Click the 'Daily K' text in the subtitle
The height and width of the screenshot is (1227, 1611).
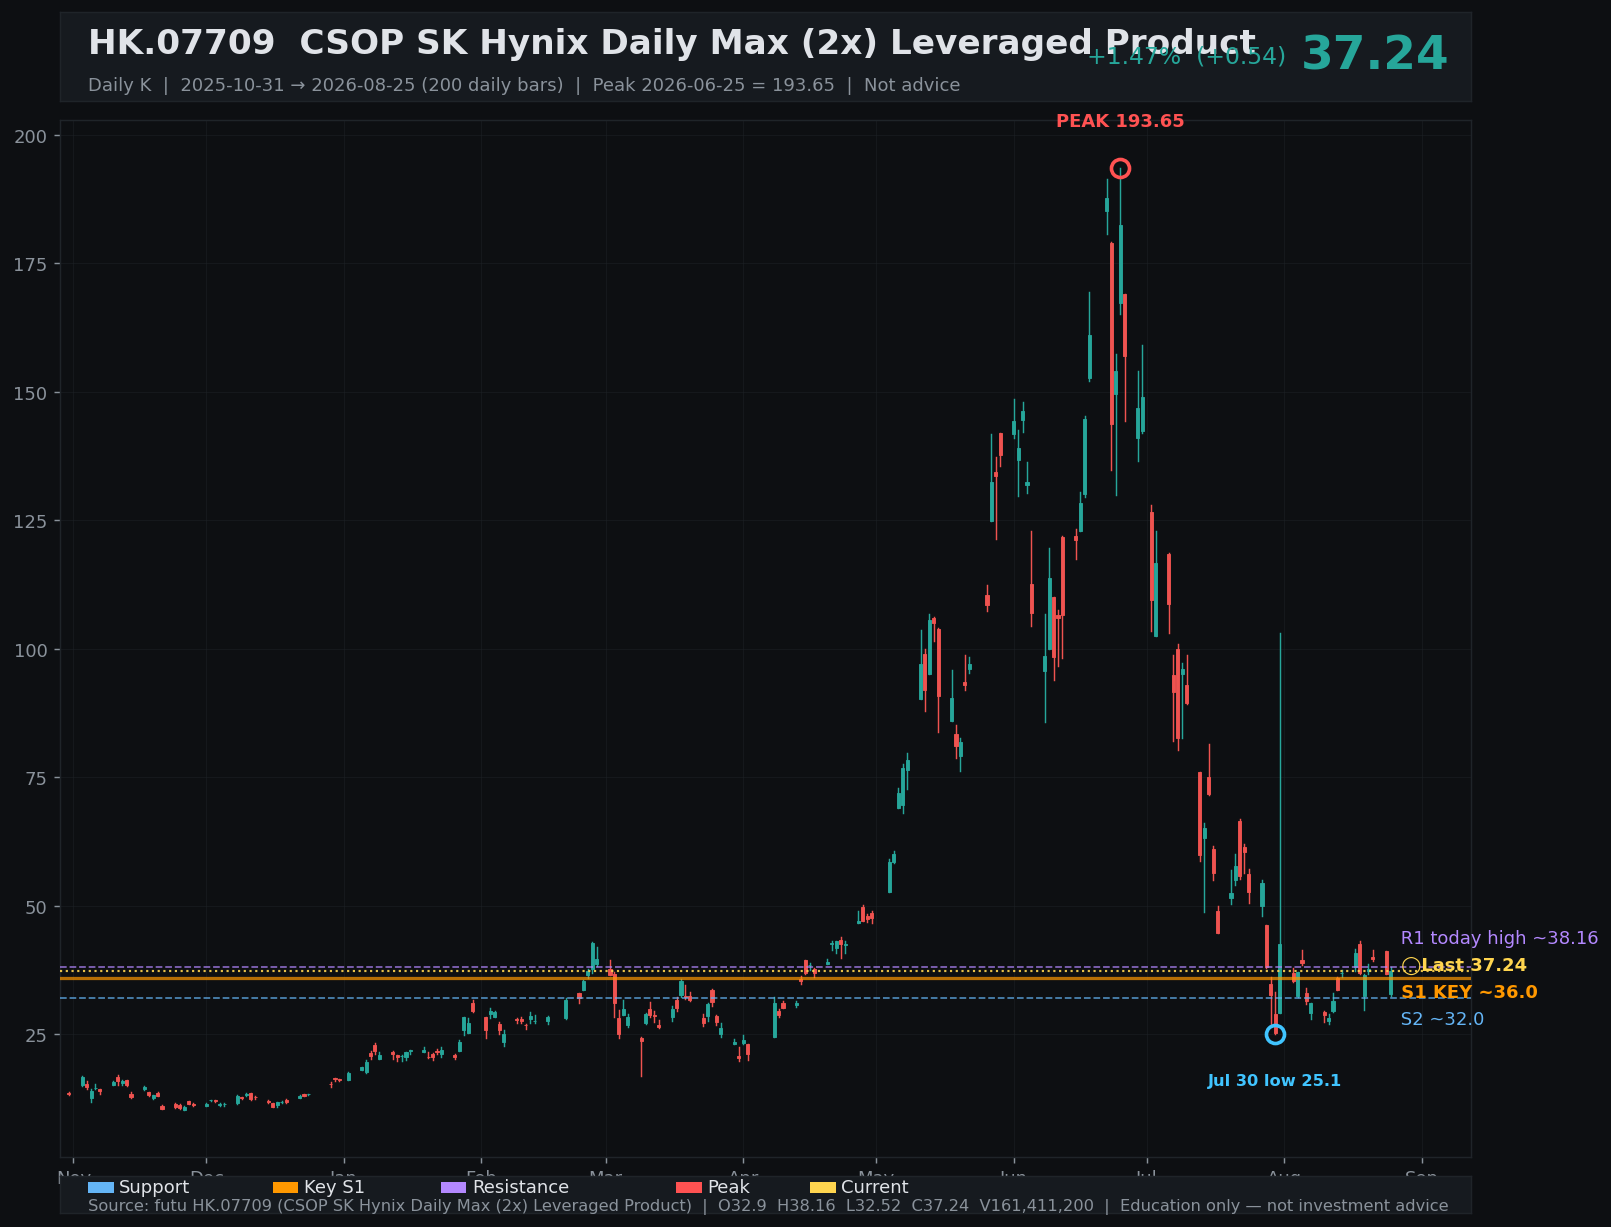(x=119, y=85)
